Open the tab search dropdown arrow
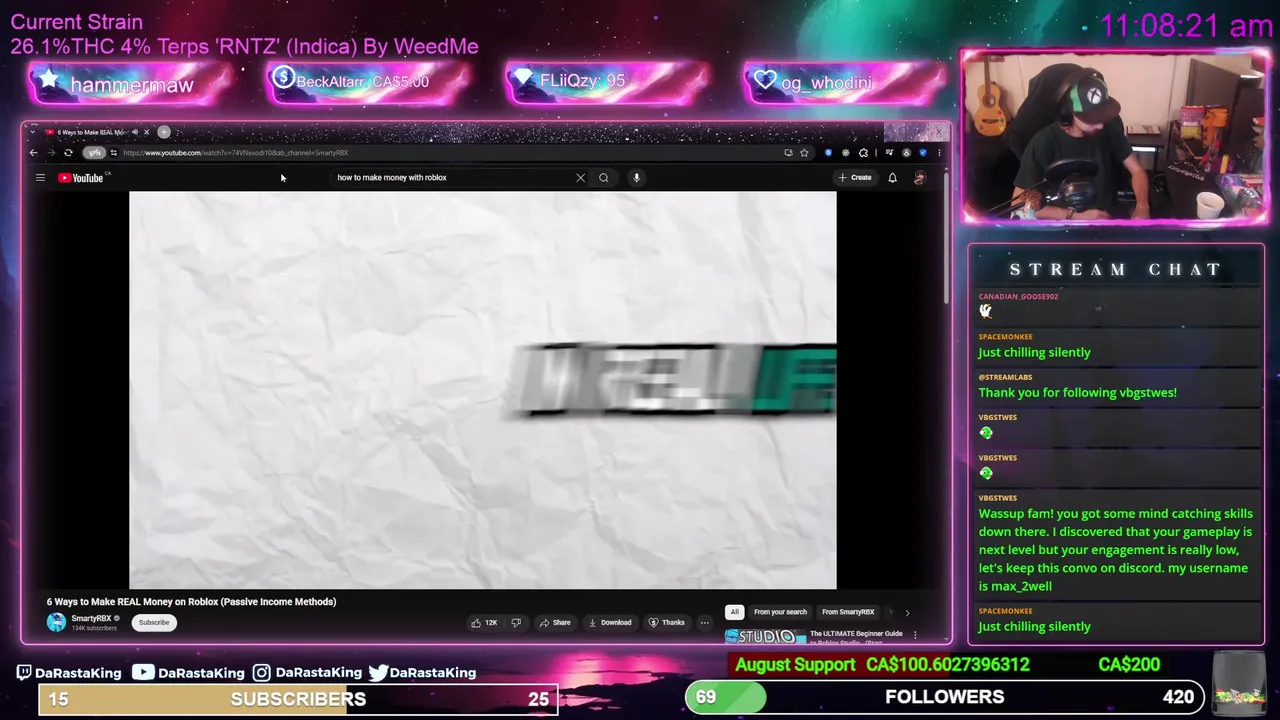Image resolution: width=1280 pixels, height=720 pixels. pyautogui.click(x=33, y=132)
